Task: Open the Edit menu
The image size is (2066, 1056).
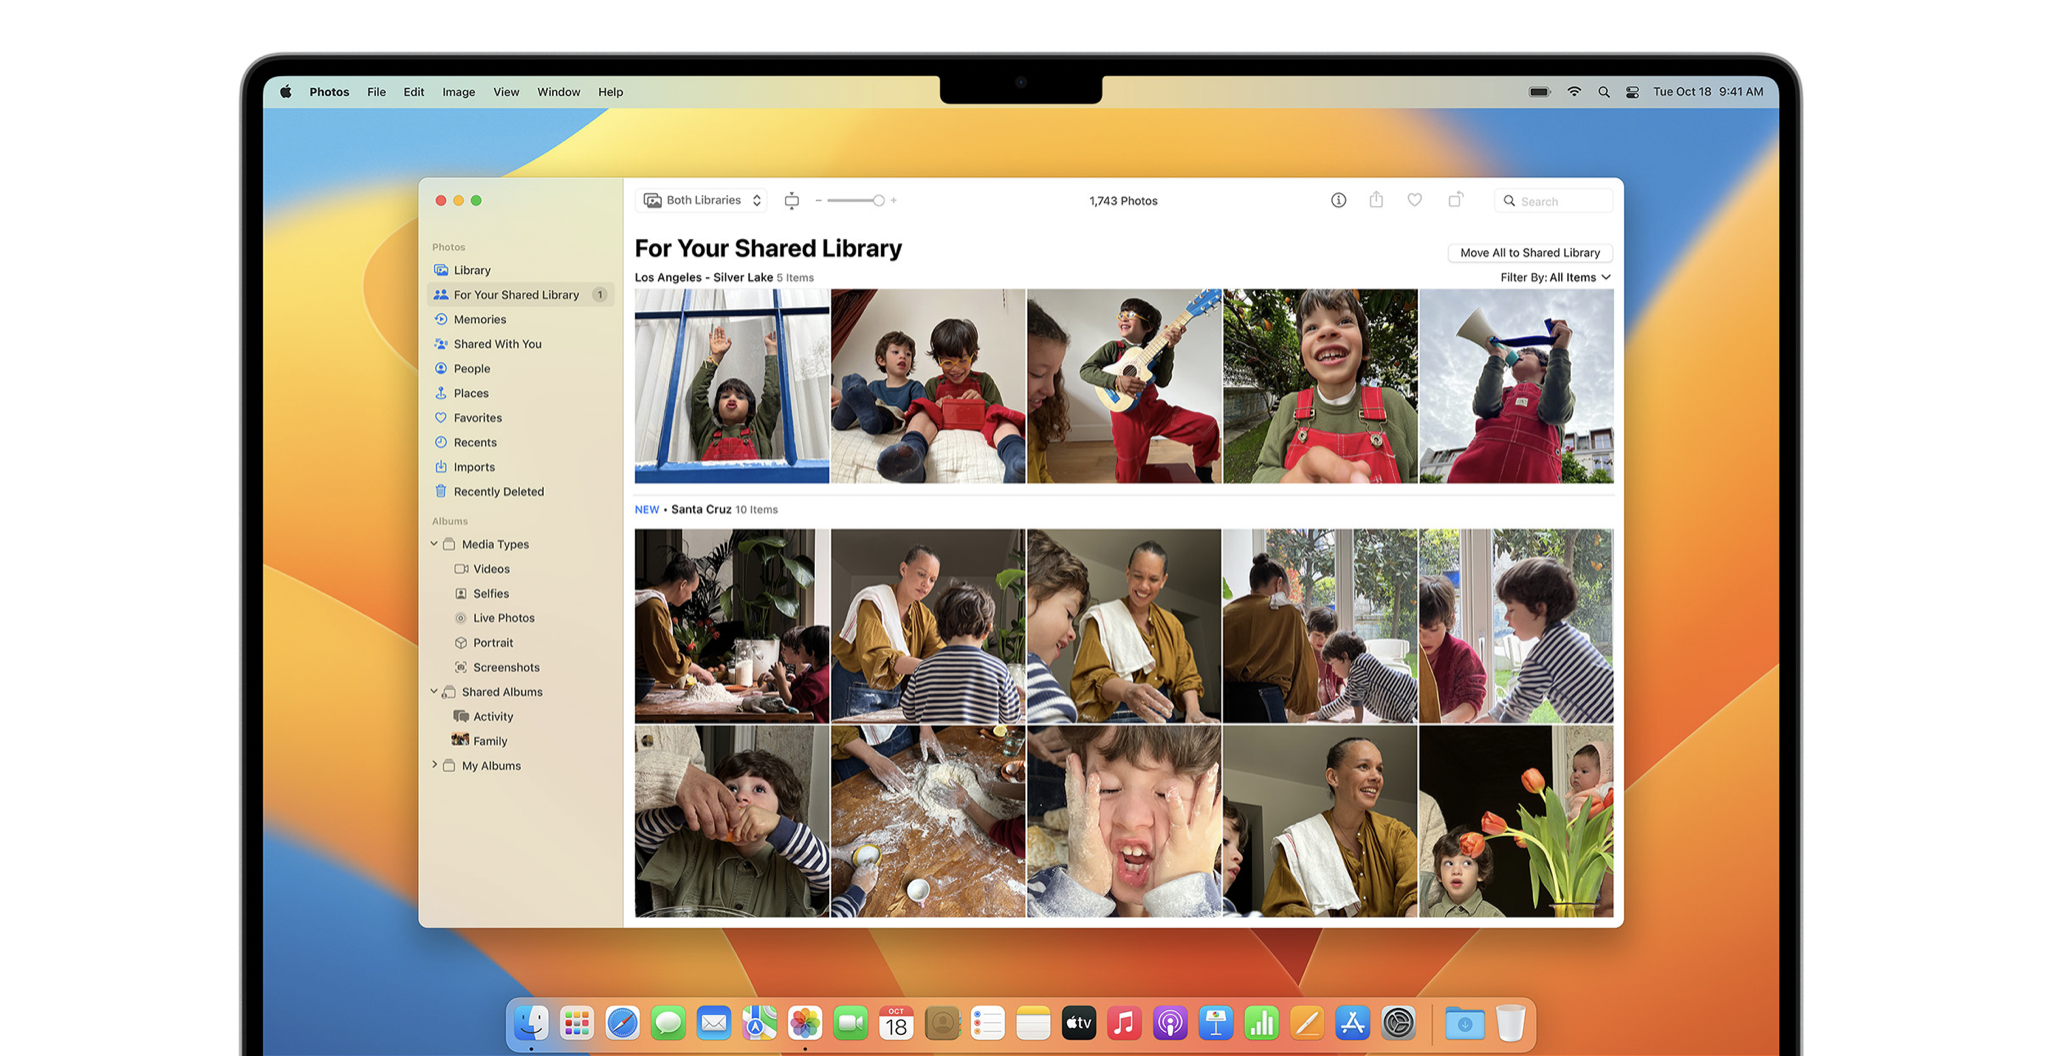Action: [x=414, y=92]
